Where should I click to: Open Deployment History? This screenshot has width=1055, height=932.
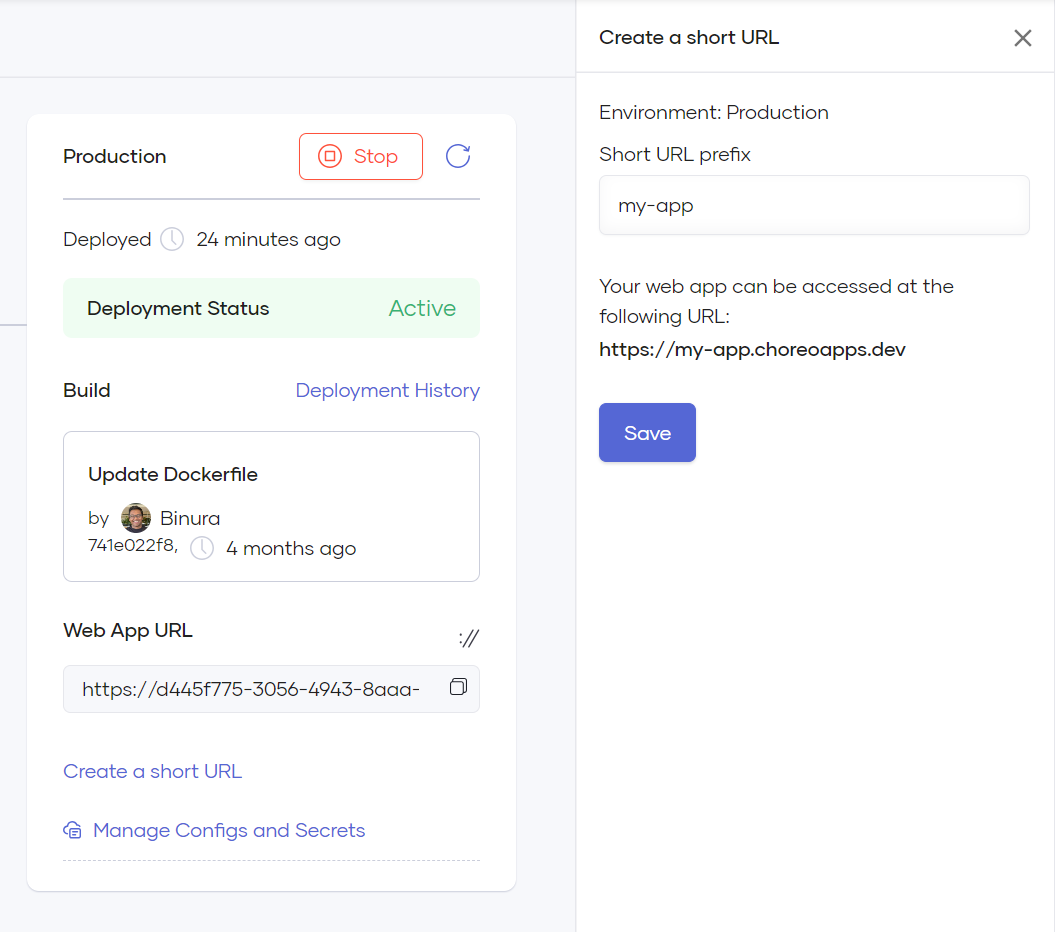click(388, 390)
